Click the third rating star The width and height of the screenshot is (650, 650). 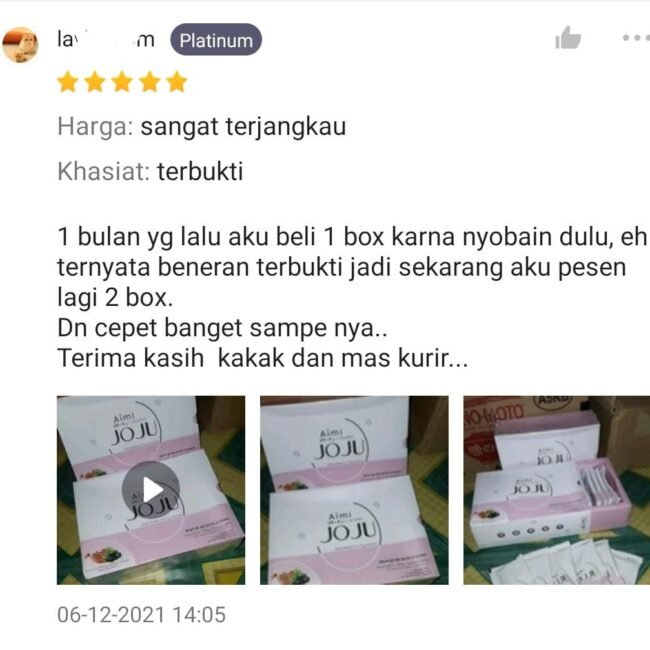click(122, 82)
